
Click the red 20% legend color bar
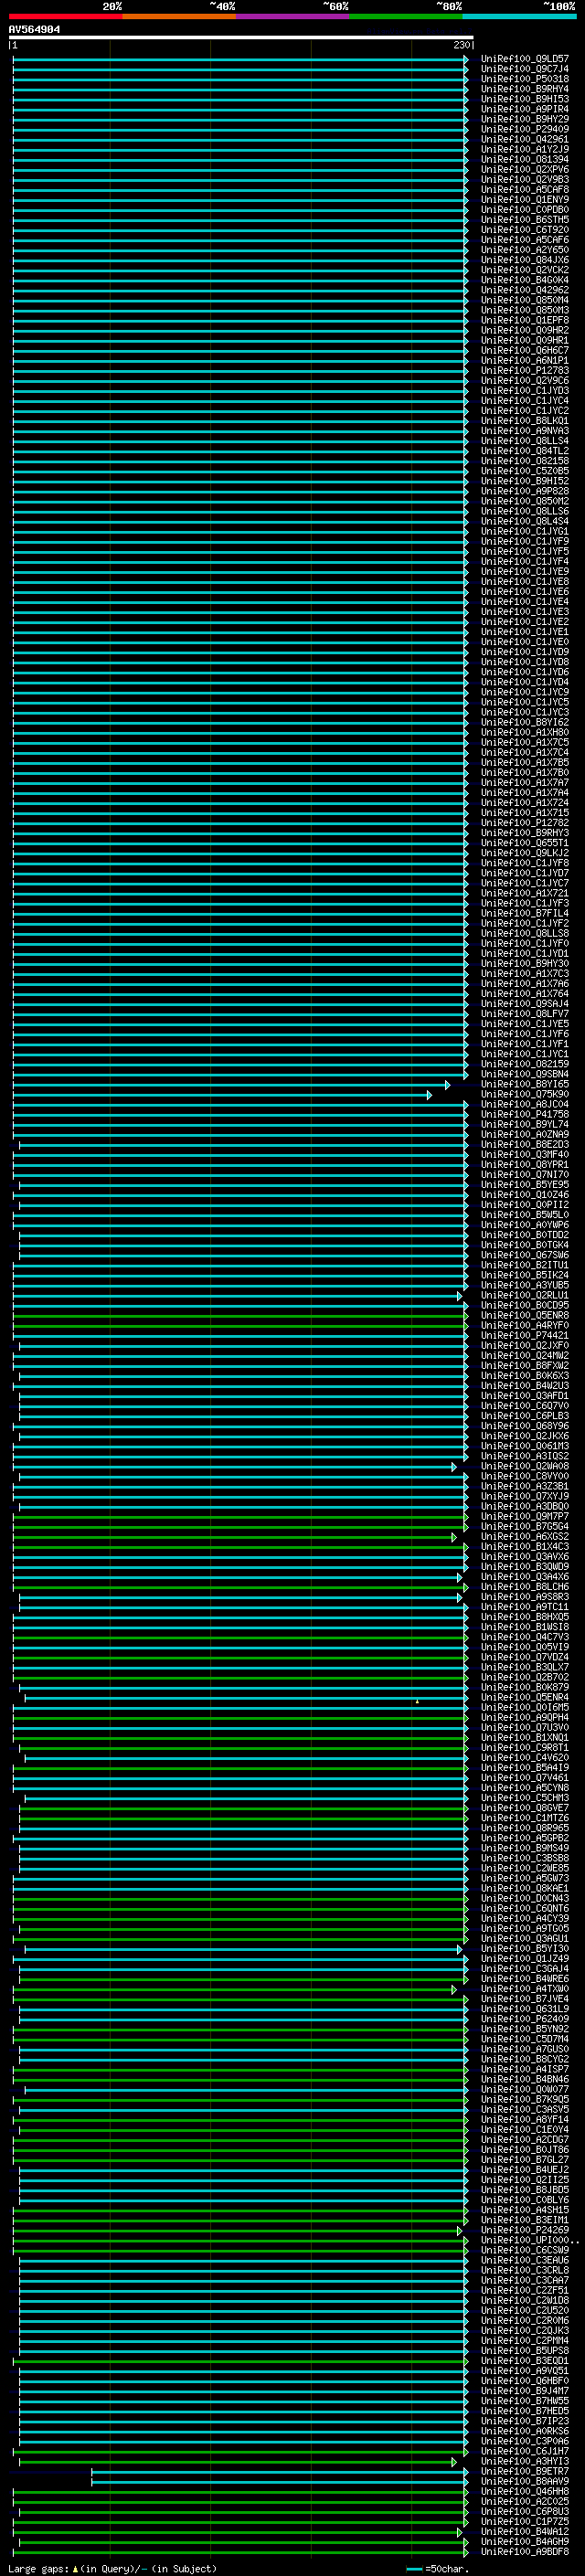[x=66, y=16]
